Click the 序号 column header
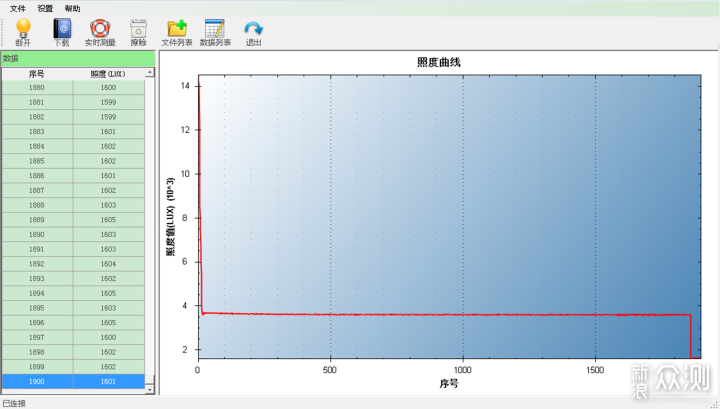This screenshot has width=720, height=409. pos(37,74)
